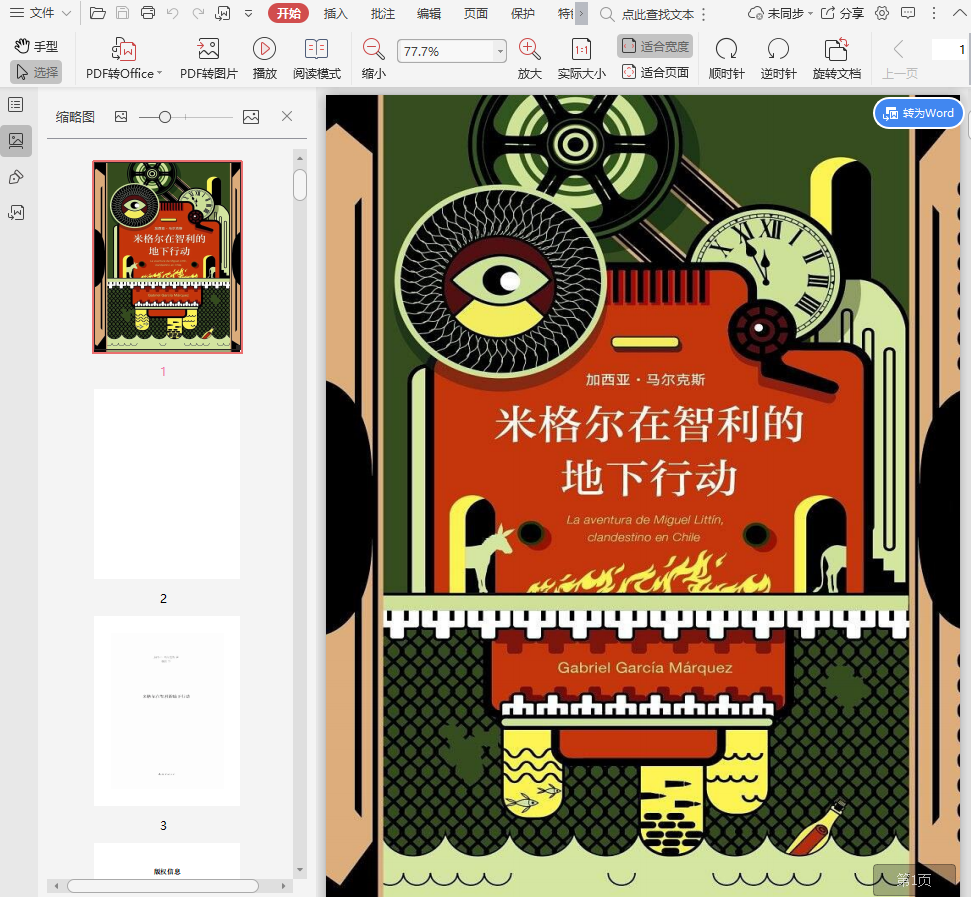Zoom in with the 放大 icon
The image size is (971, 897).
pos(529,50)
